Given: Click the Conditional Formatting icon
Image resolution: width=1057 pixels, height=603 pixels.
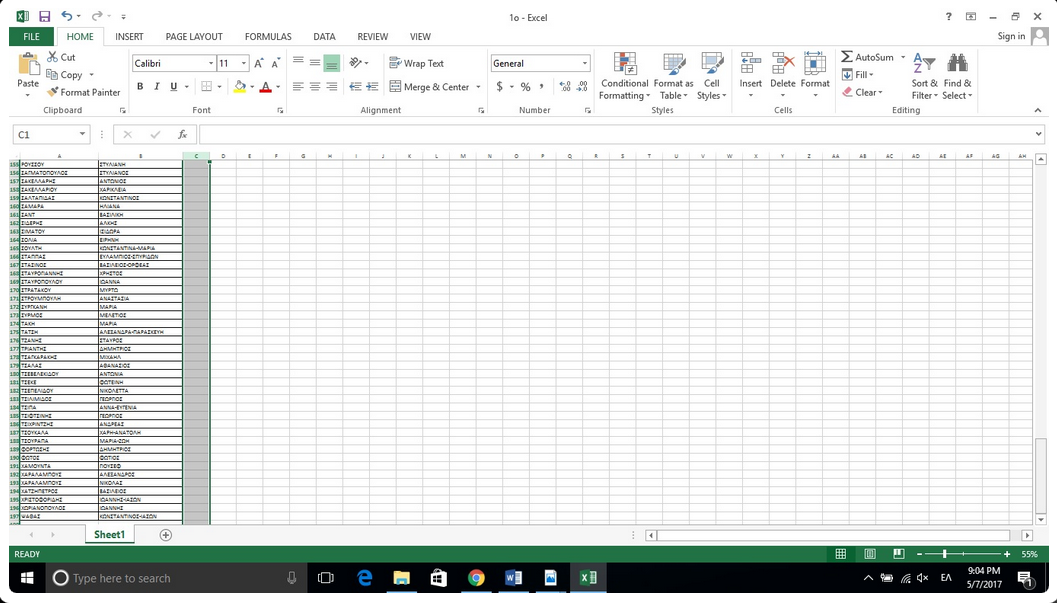Looking at the screenshot, I should click(624, 65).
